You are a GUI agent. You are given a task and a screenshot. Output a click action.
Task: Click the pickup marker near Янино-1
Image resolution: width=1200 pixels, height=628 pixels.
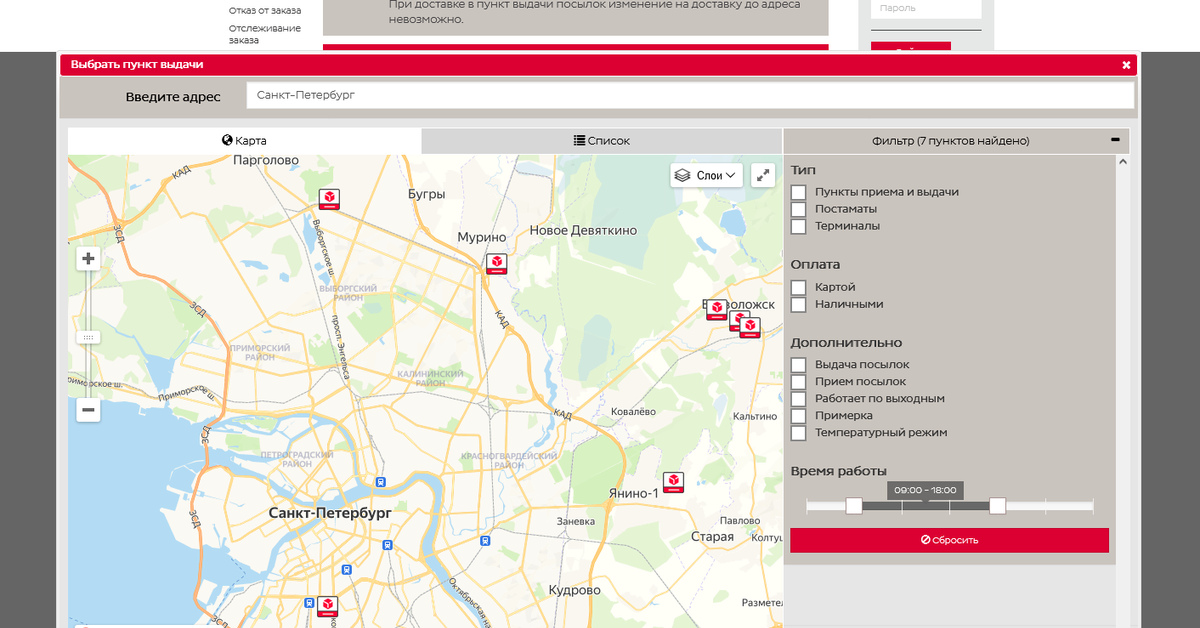click(x=674, y=482)
